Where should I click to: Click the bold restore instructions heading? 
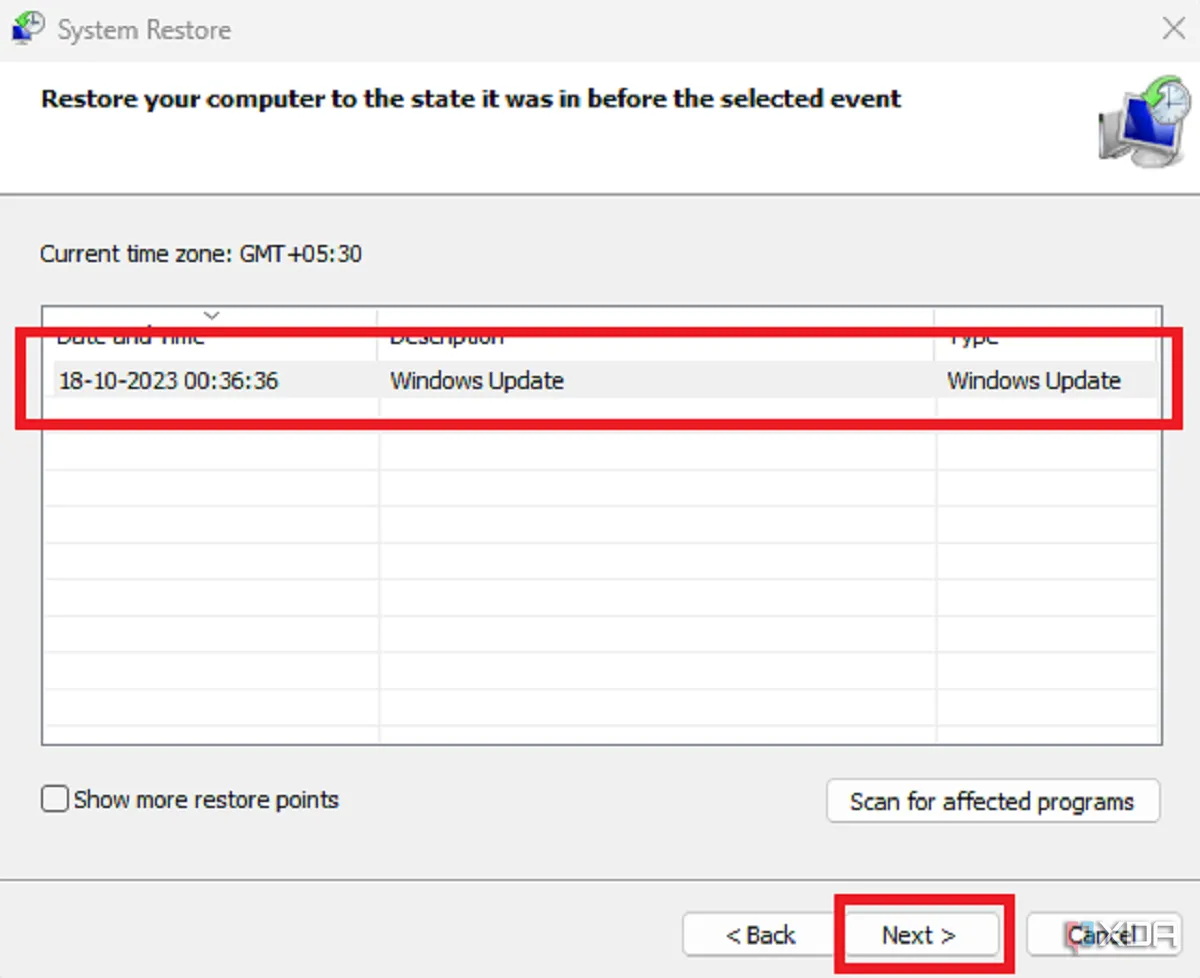(470, 98)
